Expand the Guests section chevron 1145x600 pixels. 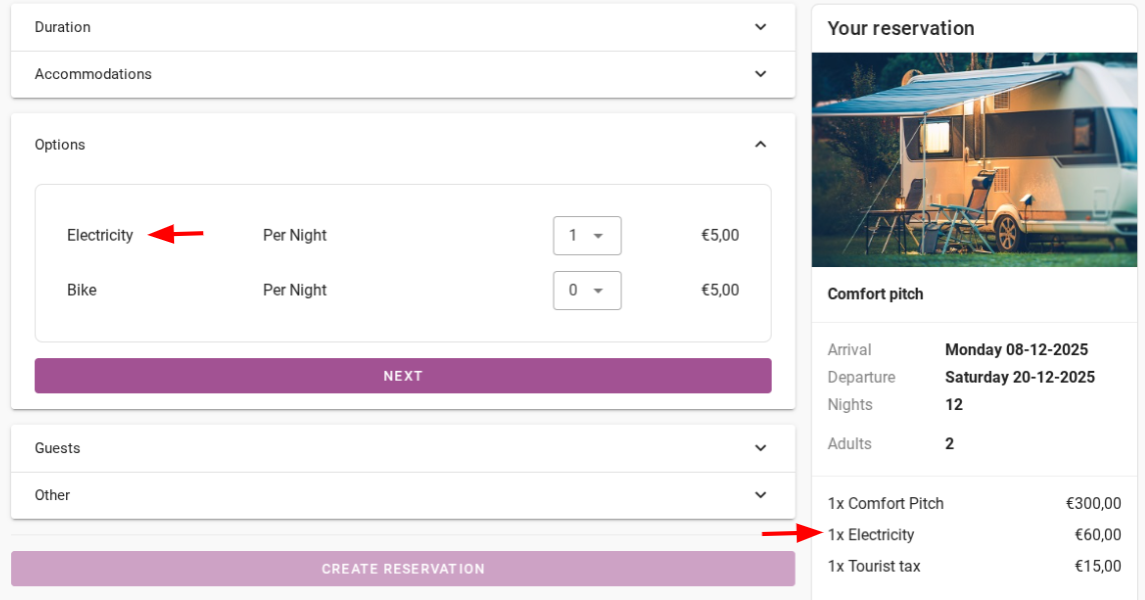tap(760, 448)
